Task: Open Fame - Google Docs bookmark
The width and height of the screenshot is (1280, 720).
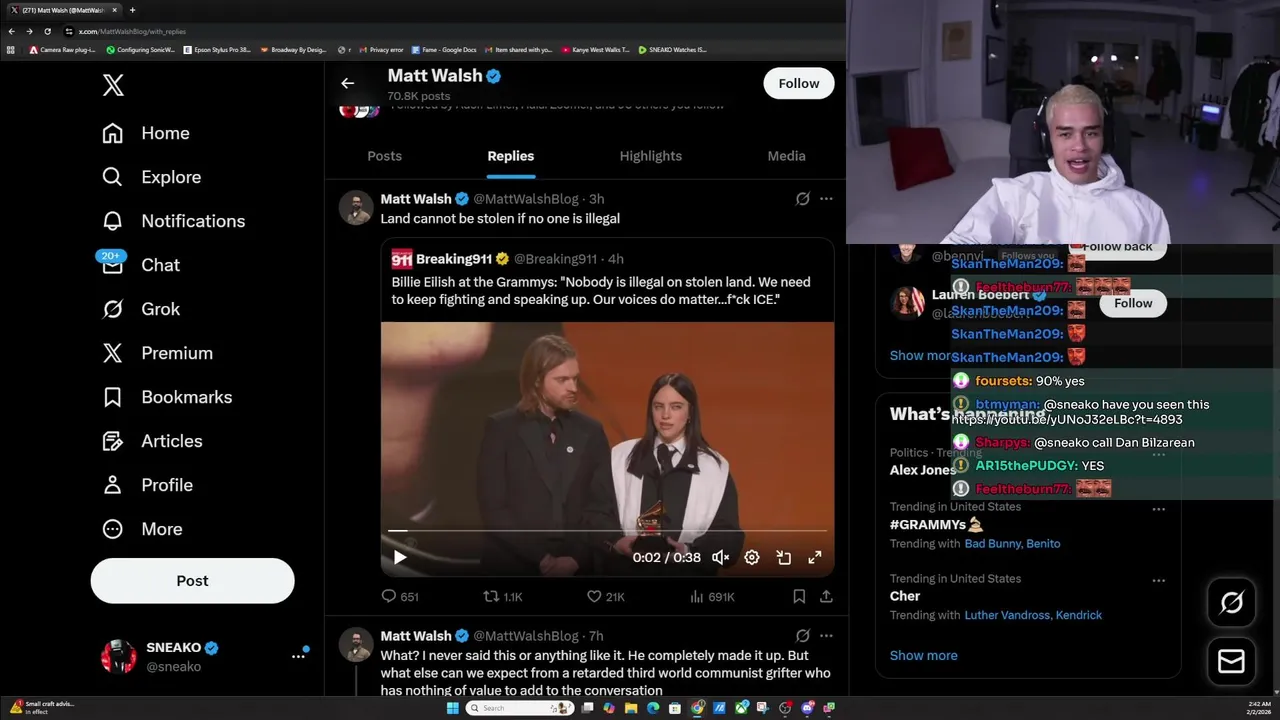Action: (x=444, y=49)
